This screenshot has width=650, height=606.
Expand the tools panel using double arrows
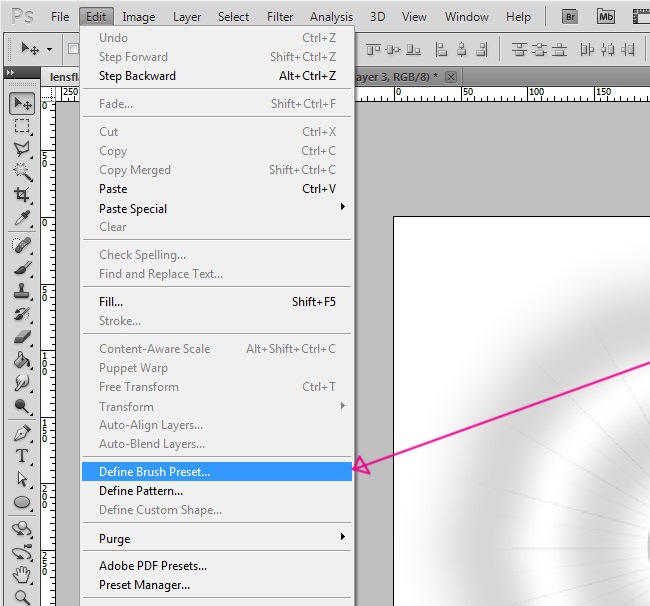[10, 73]
